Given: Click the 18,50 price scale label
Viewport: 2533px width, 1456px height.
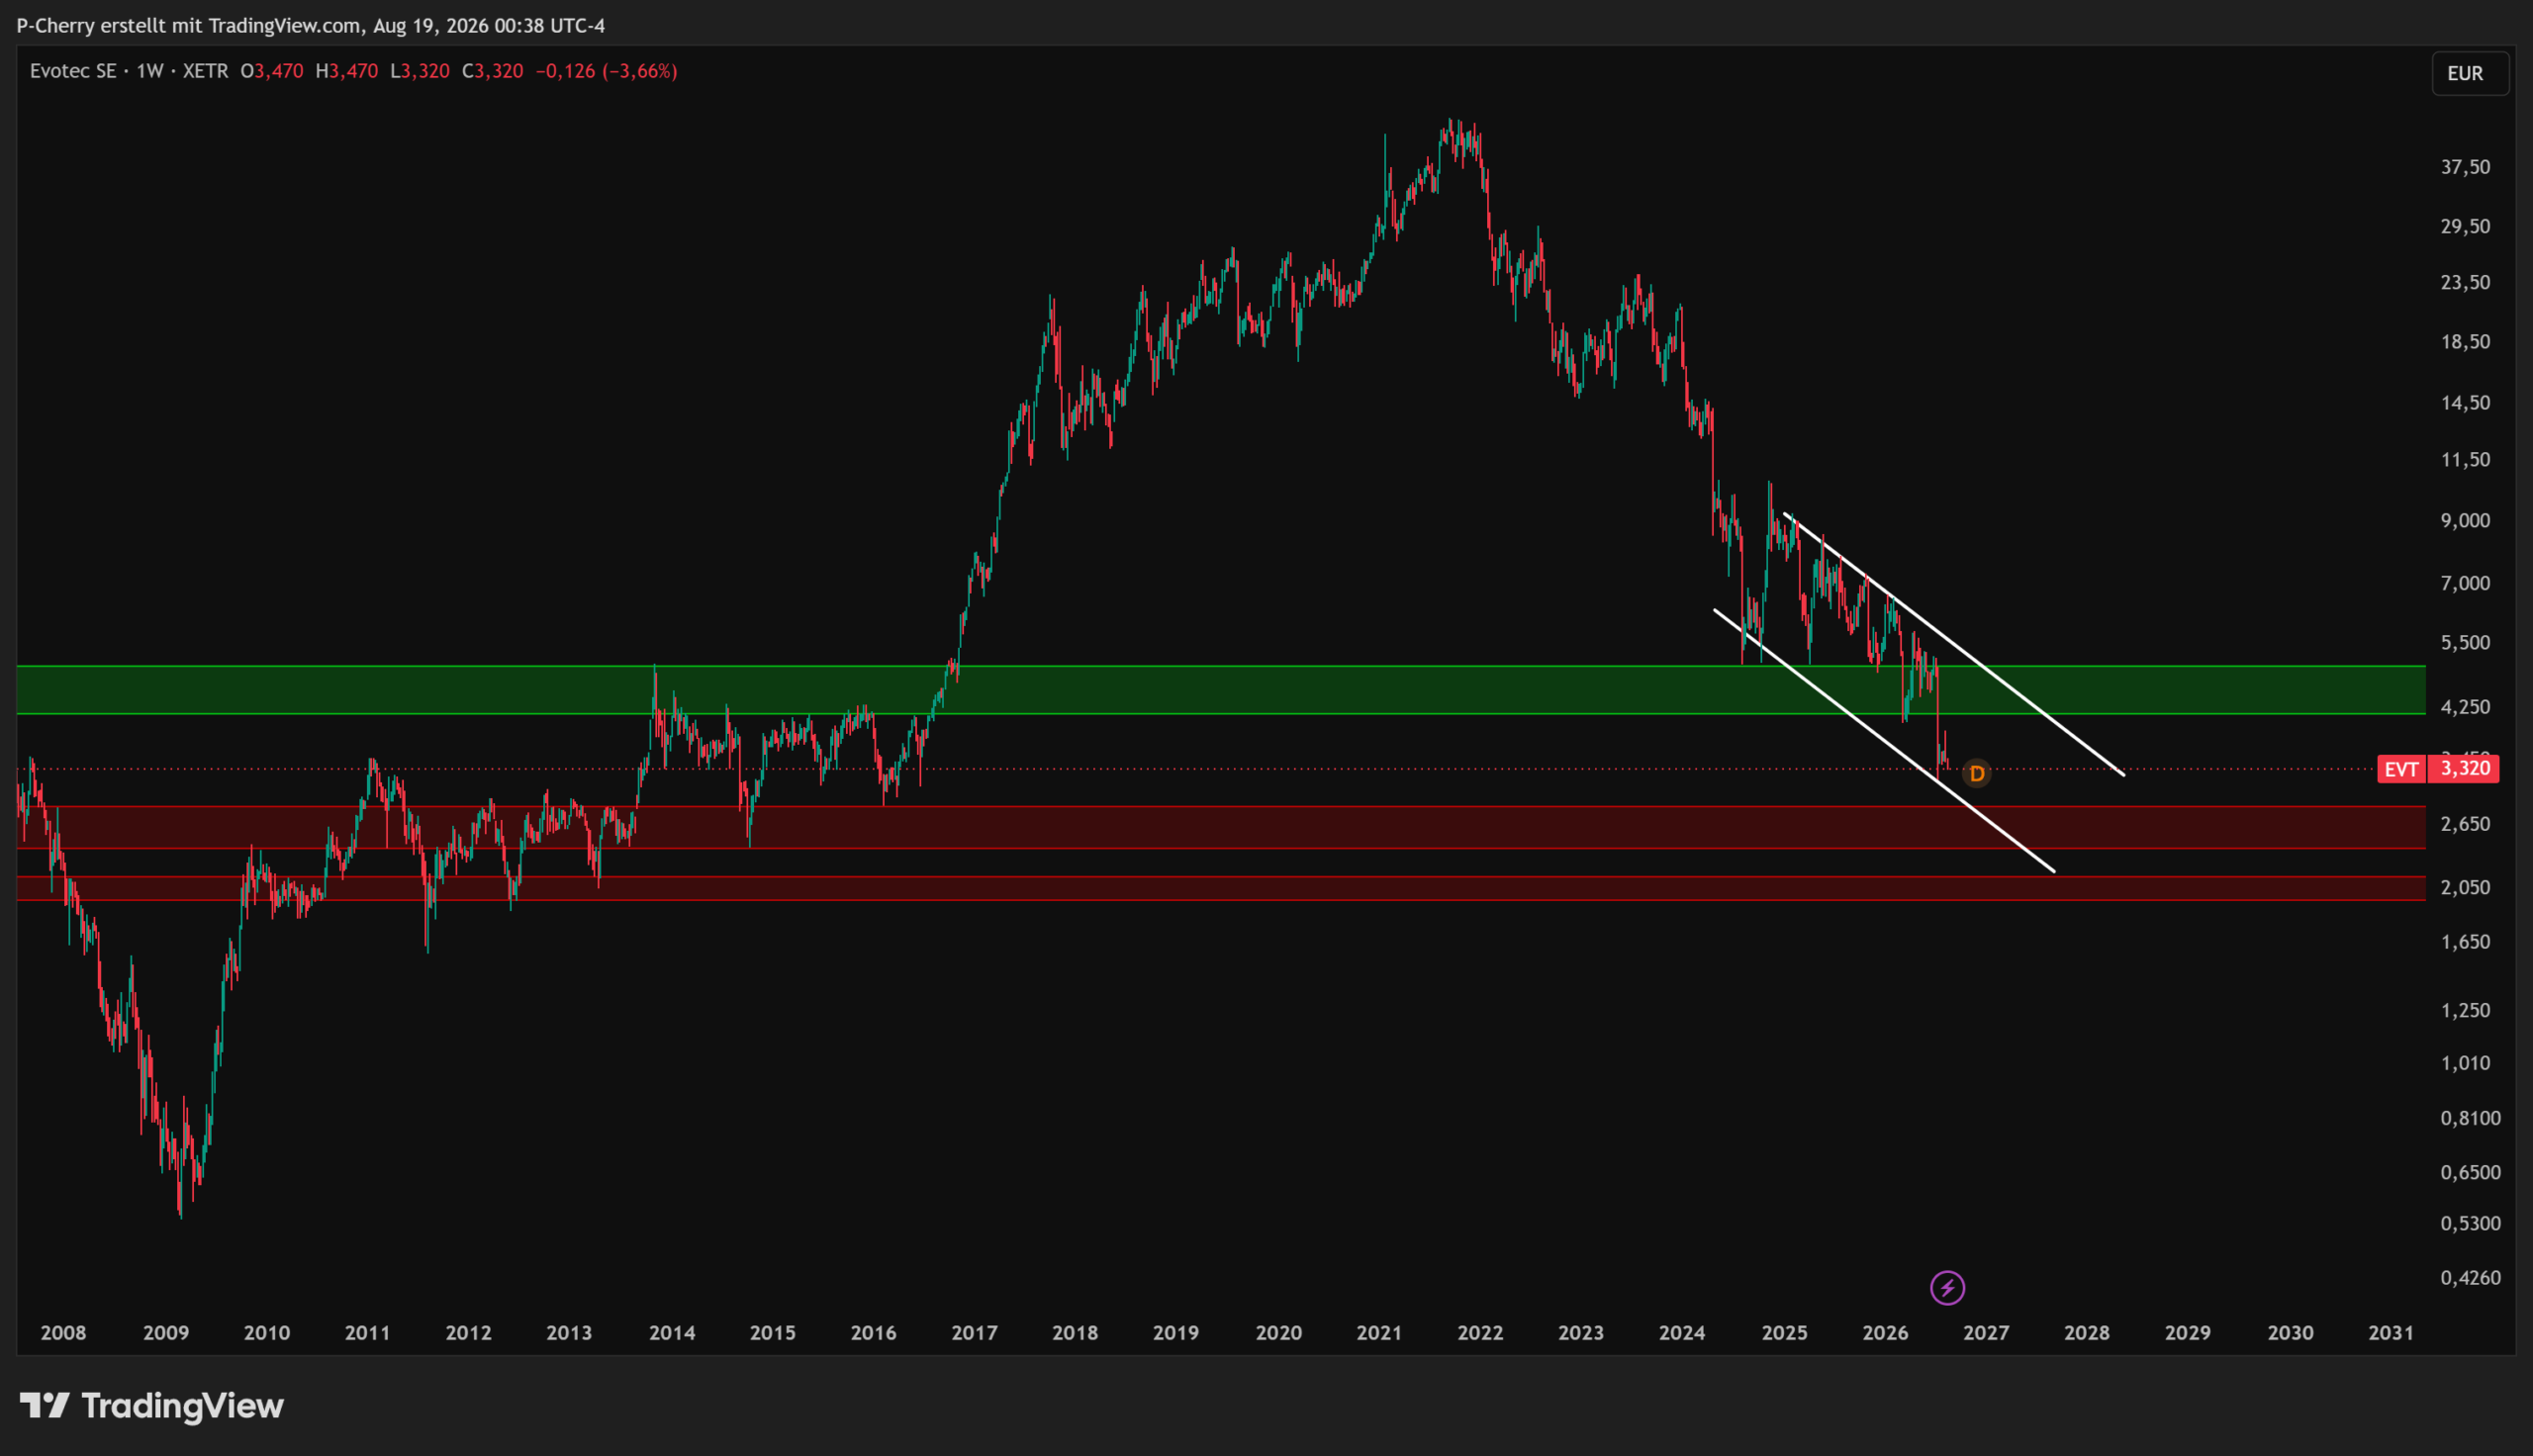Looking at the screenshot, I should (x=2466, y=341).
